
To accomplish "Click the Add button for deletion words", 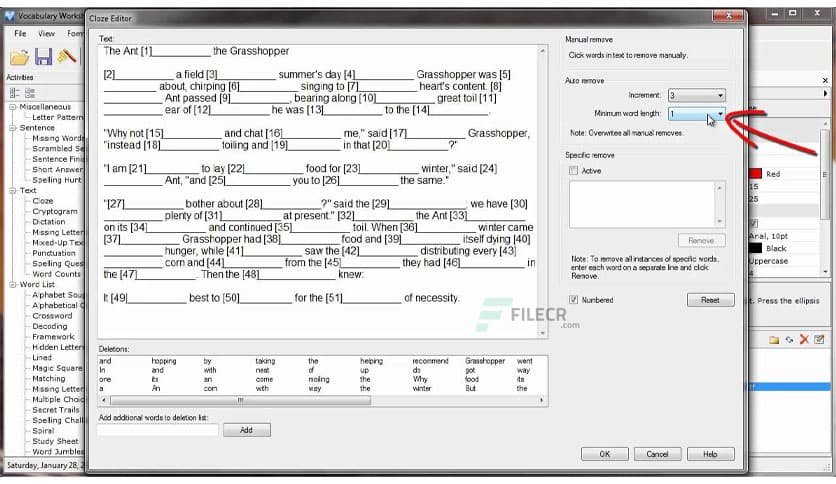I will tap(247, 430).
